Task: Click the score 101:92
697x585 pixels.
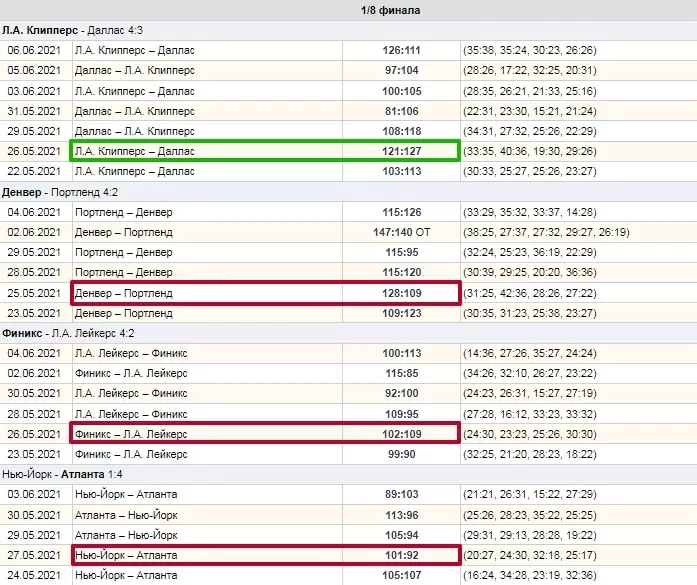Action: pyautogui.click(x=401, y=555)
